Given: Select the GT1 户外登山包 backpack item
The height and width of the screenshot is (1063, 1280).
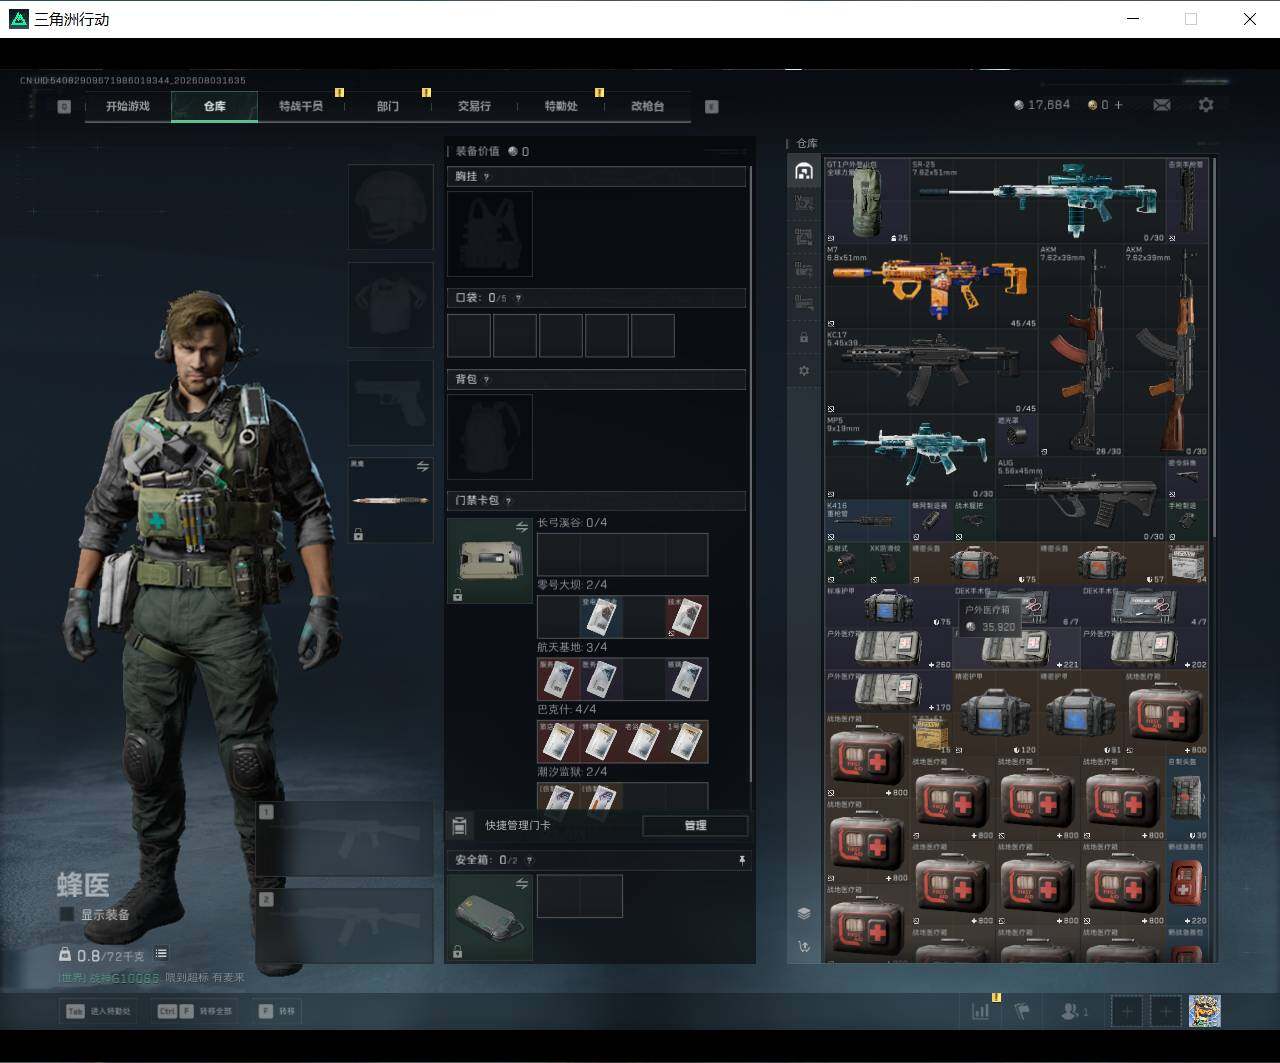Looking at the screenshot, I should point(868,200).
